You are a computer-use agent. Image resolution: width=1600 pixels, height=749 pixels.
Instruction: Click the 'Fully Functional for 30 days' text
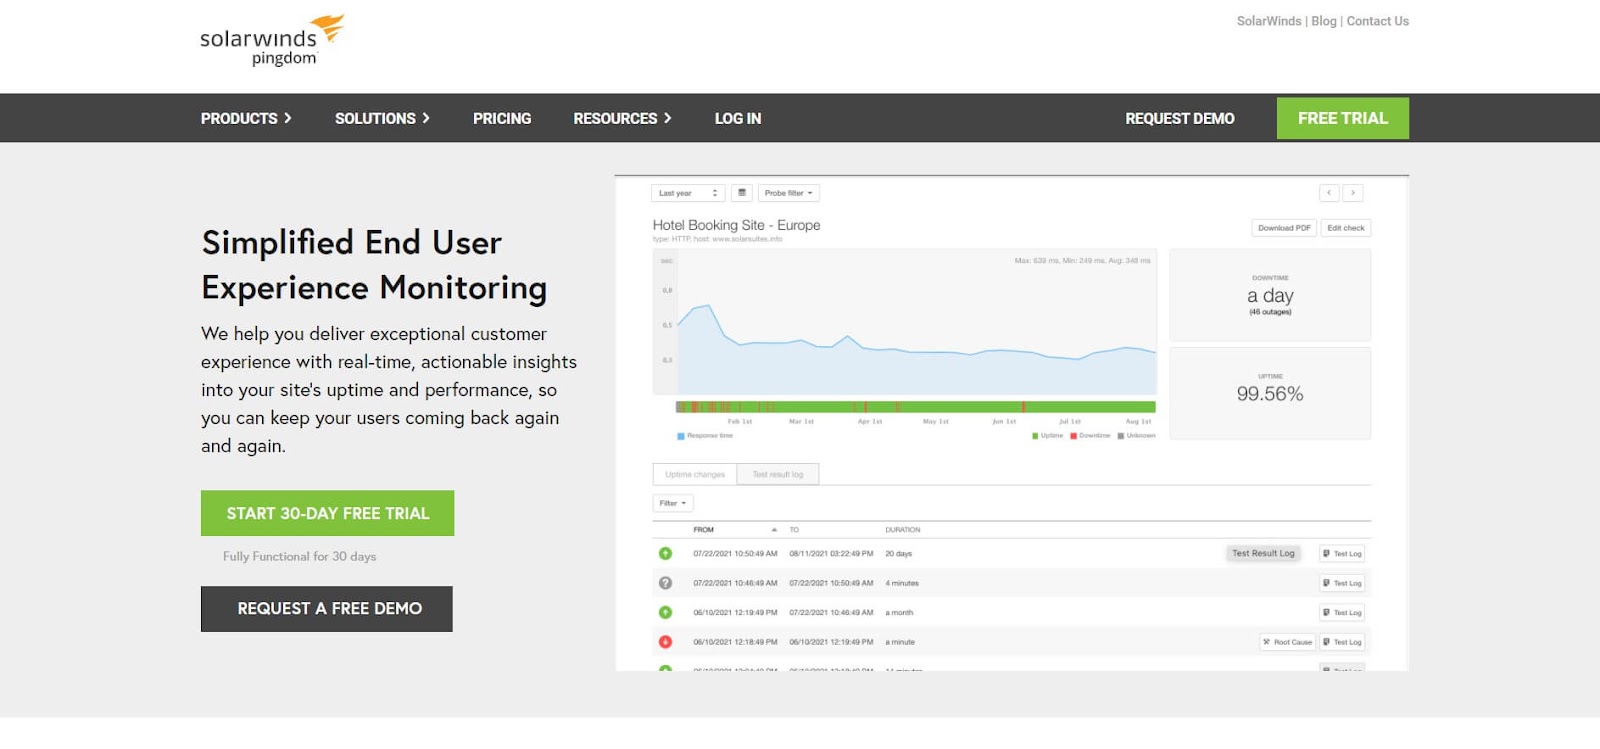pos(299,556)
